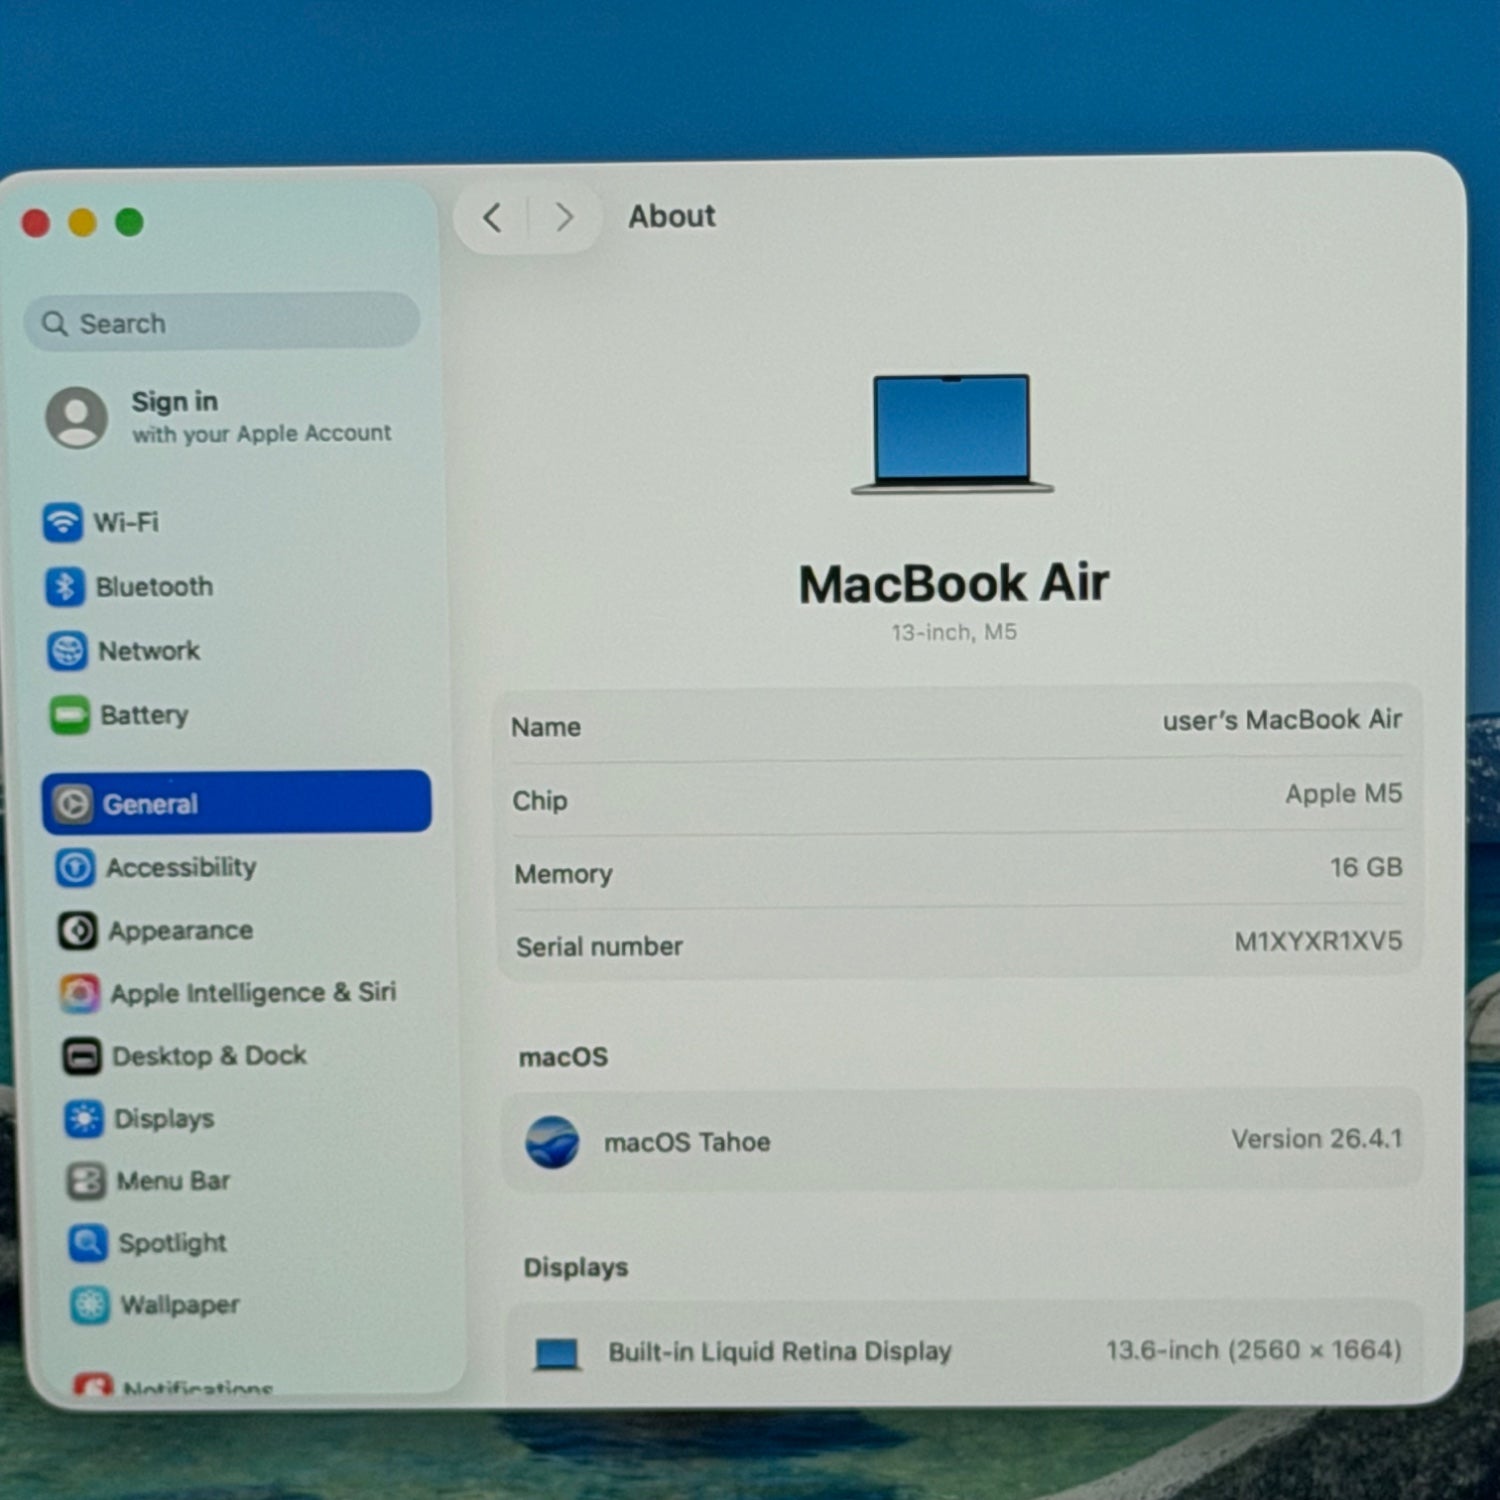Open Displays settings in sidebar
1500x1500 pixels.
click(248, 1118)
